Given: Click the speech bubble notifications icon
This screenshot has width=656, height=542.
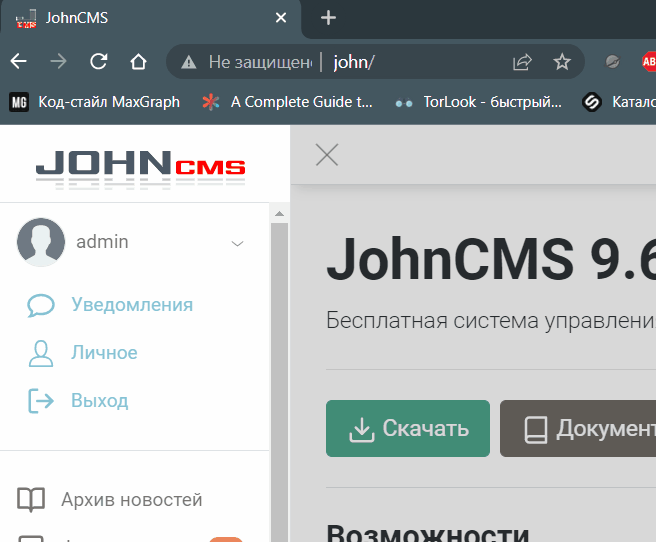Looking at the screenshot, I should (41, 305).
